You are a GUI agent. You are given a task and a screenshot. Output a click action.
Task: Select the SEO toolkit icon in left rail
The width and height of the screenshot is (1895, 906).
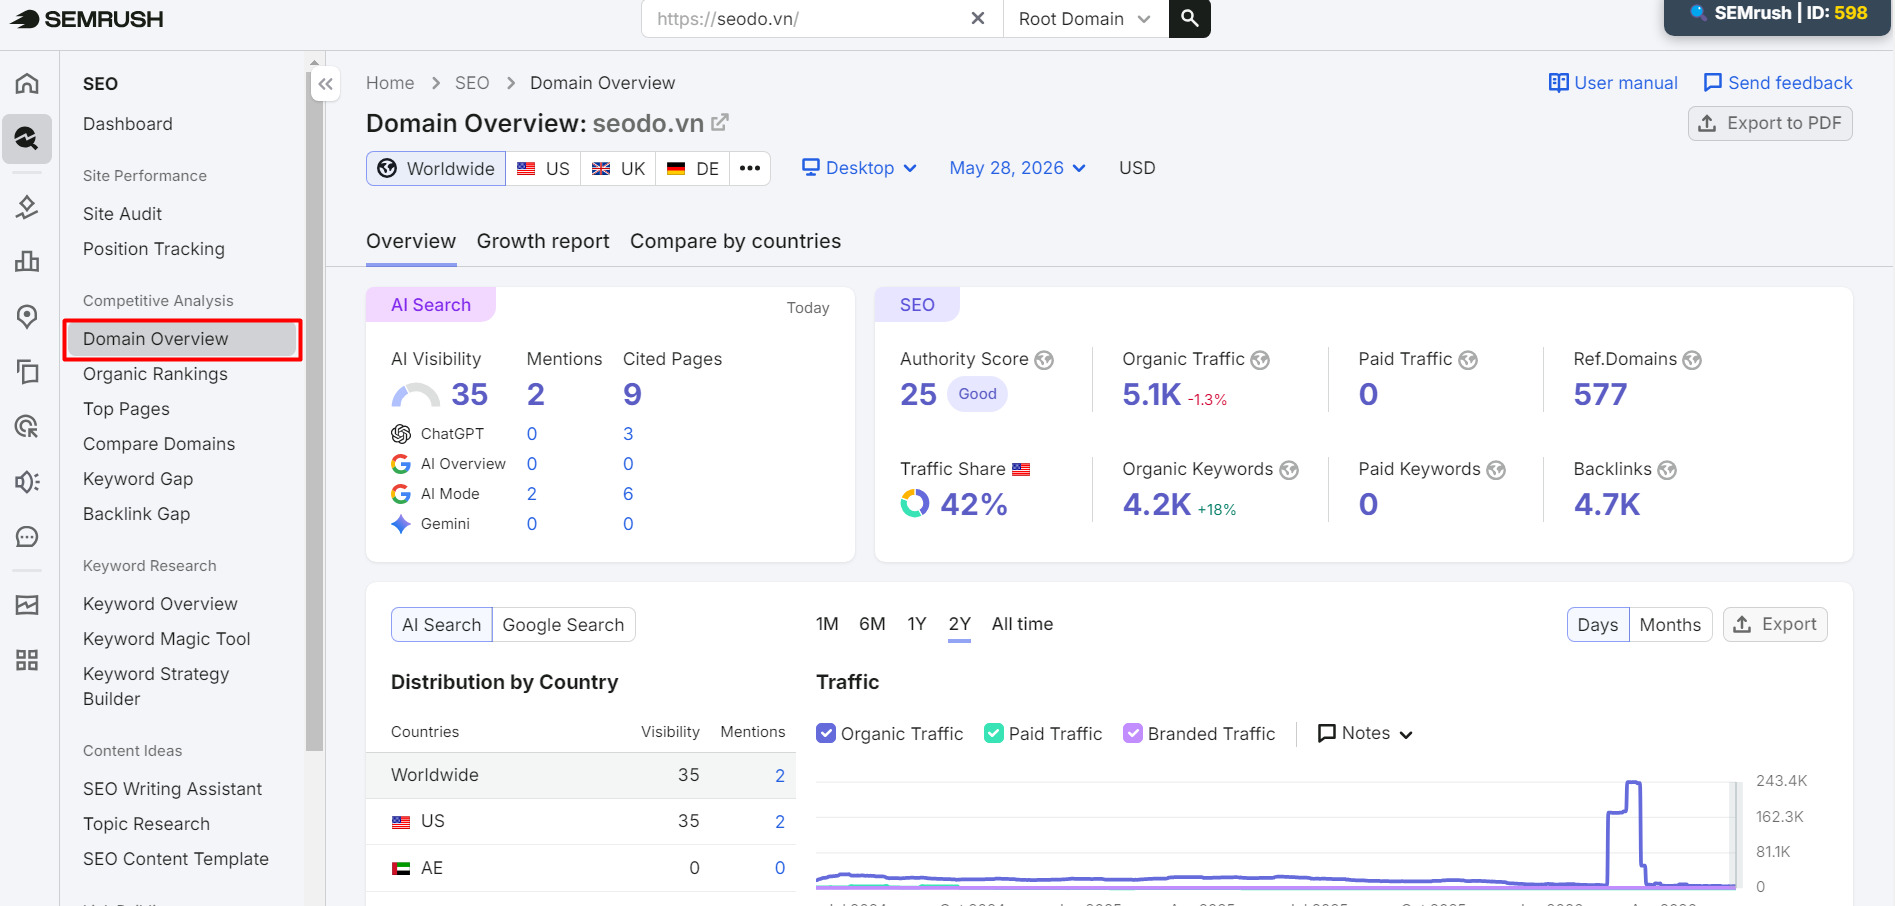point(27,138)
